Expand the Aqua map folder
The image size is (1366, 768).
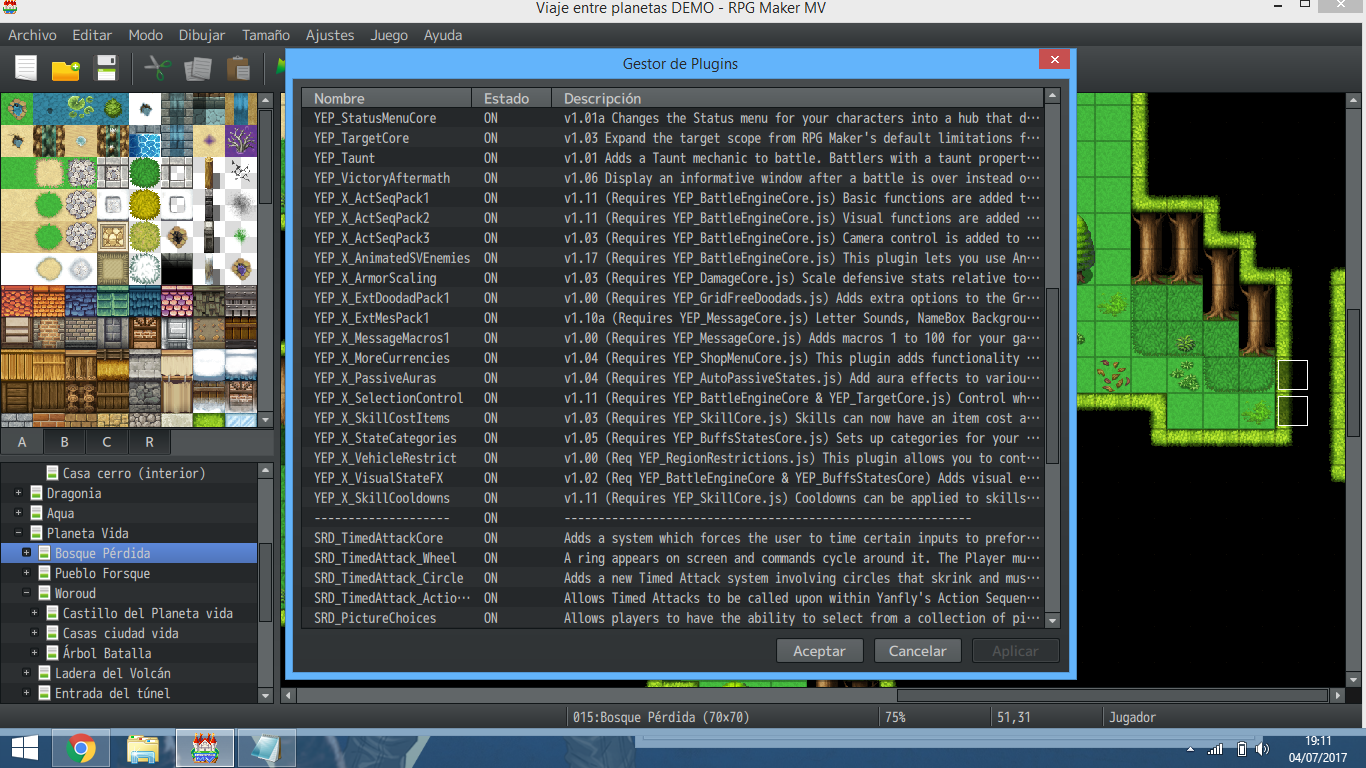tap(19, 513)
